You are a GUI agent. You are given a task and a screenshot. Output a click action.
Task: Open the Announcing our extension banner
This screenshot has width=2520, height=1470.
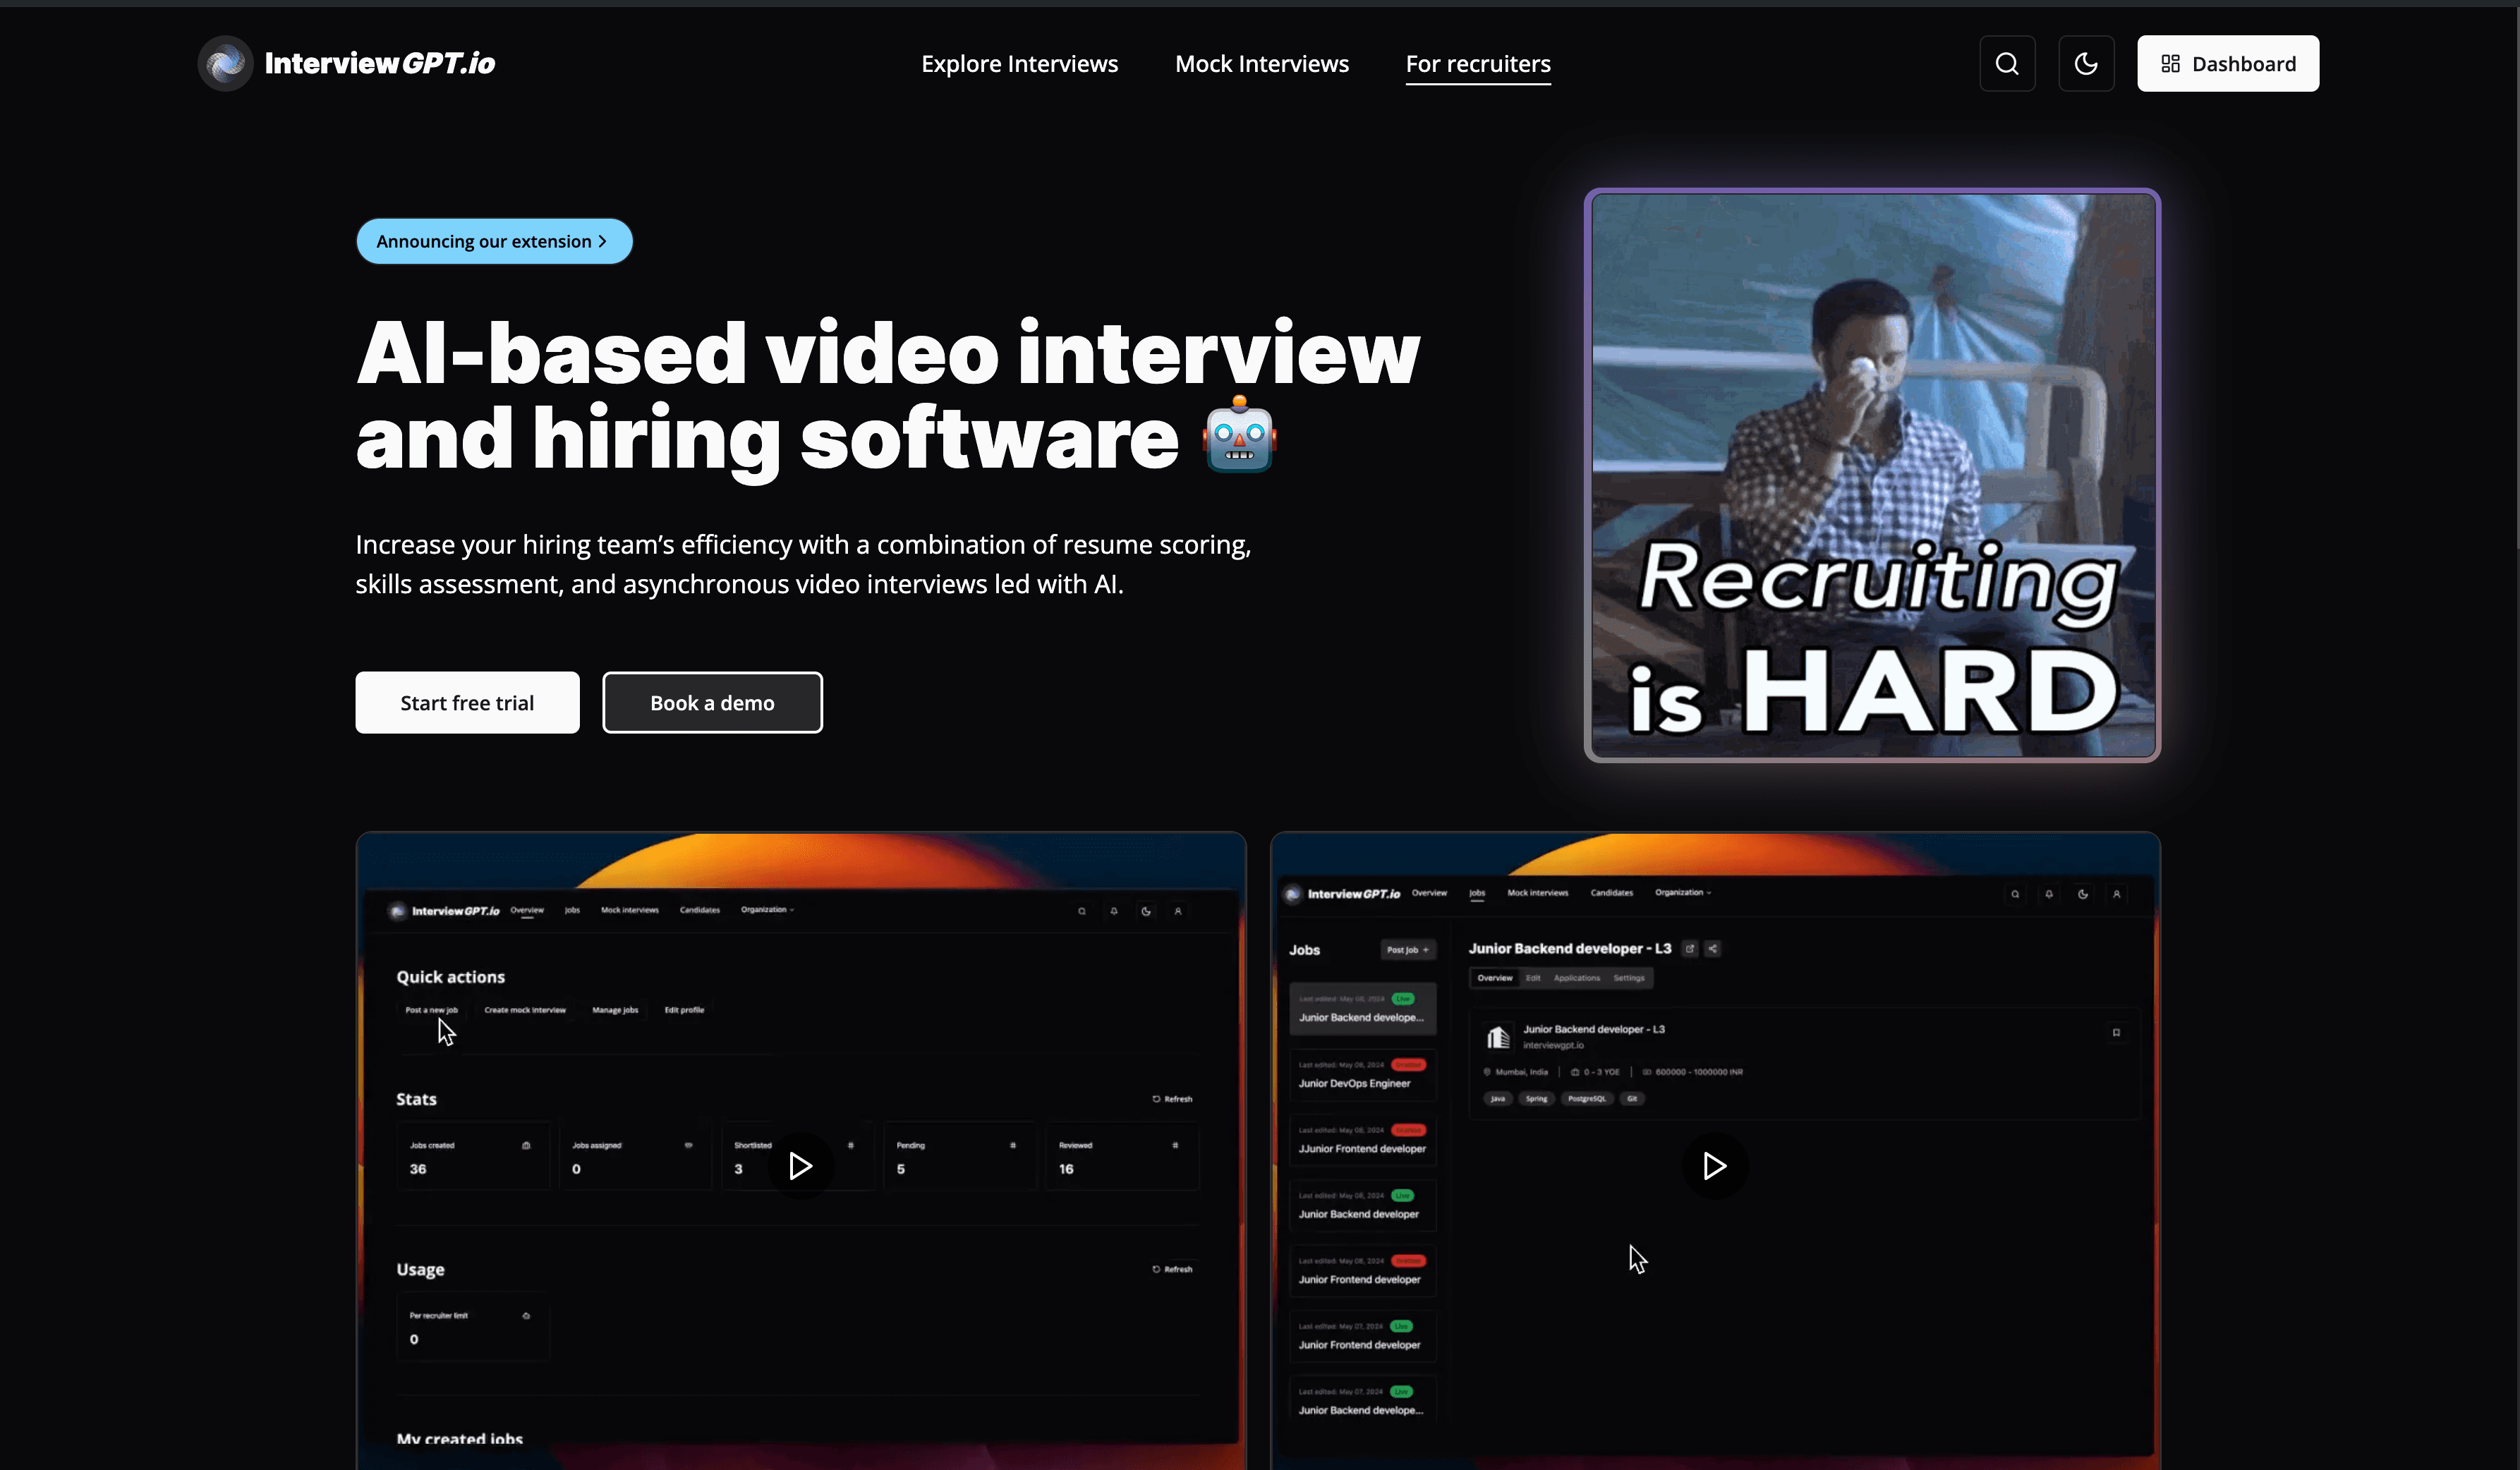[494, 241]
